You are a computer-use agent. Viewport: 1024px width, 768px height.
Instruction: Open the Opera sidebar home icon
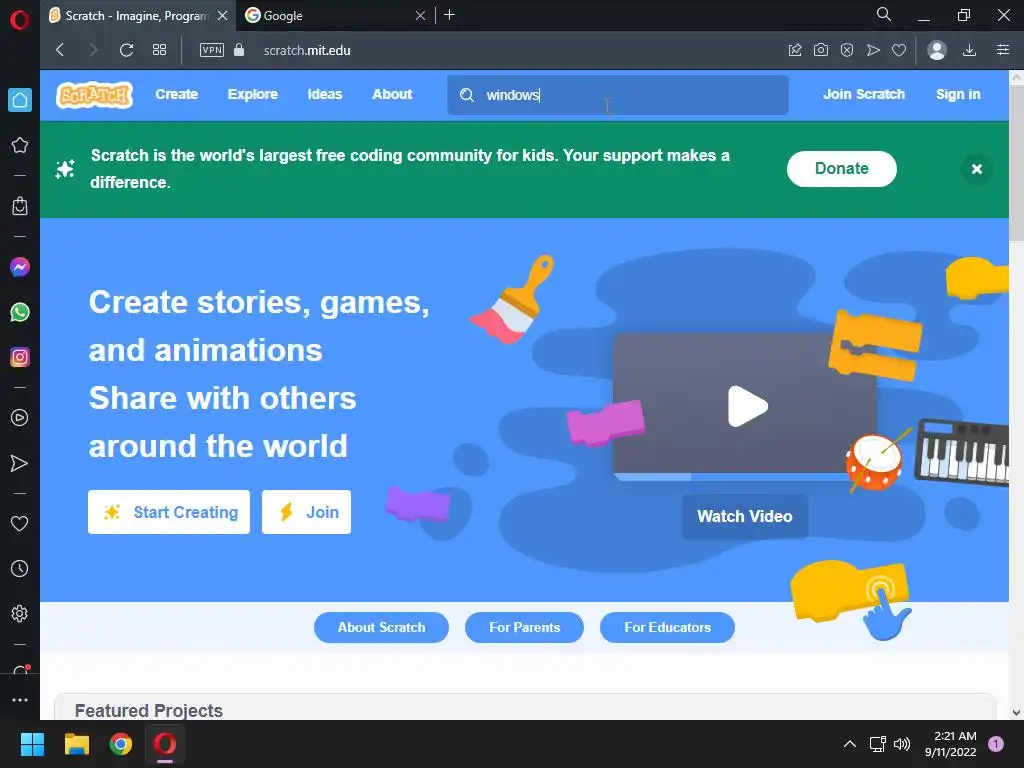click(x=20, y=100)
